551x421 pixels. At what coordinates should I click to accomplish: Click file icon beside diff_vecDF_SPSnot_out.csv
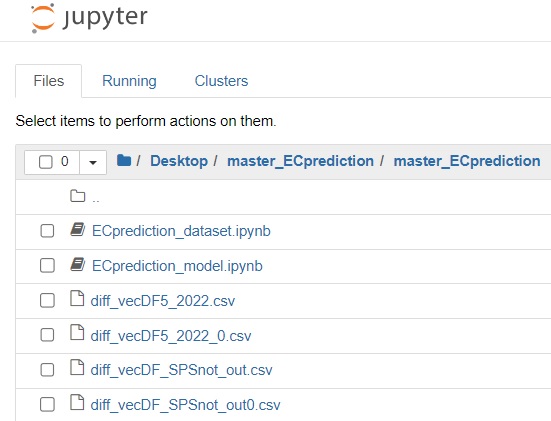pyautogui.click(x=77, y=368)
